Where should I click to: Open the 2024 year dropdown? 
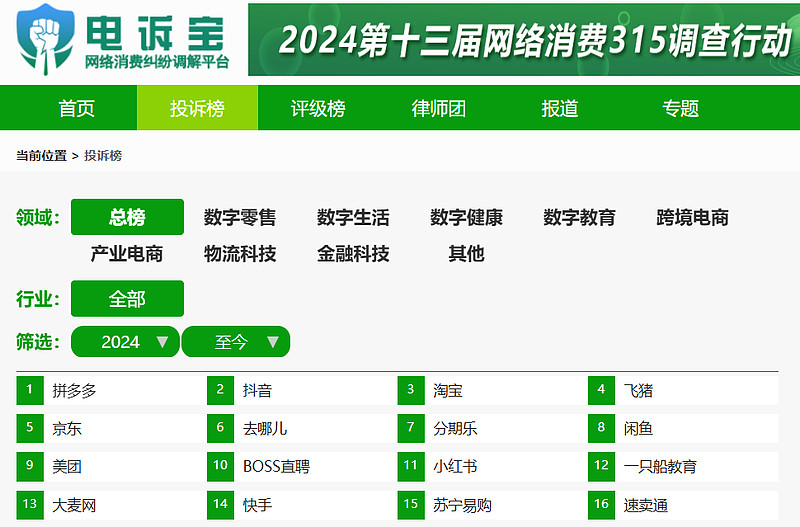pos(126,341)
